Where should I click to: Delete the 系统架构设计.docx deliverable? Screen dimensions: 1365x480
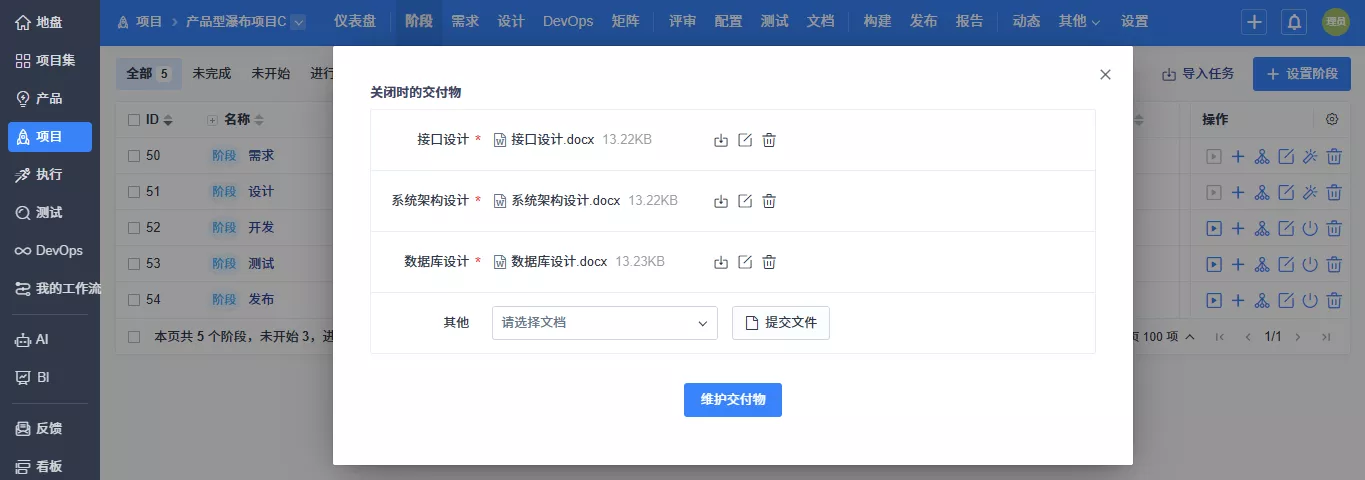(x=769, y=201)
